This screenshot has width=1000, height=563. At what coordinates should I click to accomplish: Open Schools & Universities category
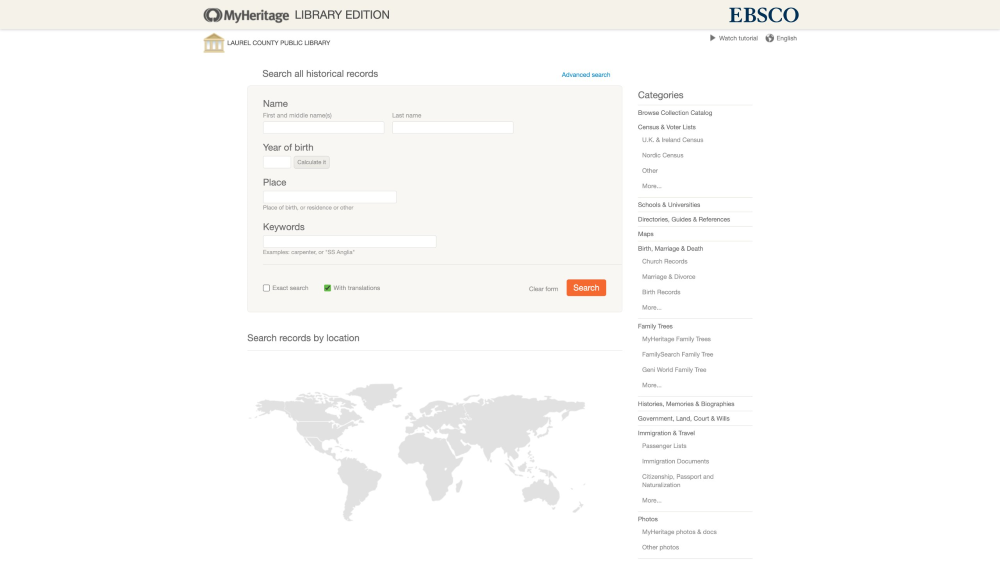click(668, 205)
